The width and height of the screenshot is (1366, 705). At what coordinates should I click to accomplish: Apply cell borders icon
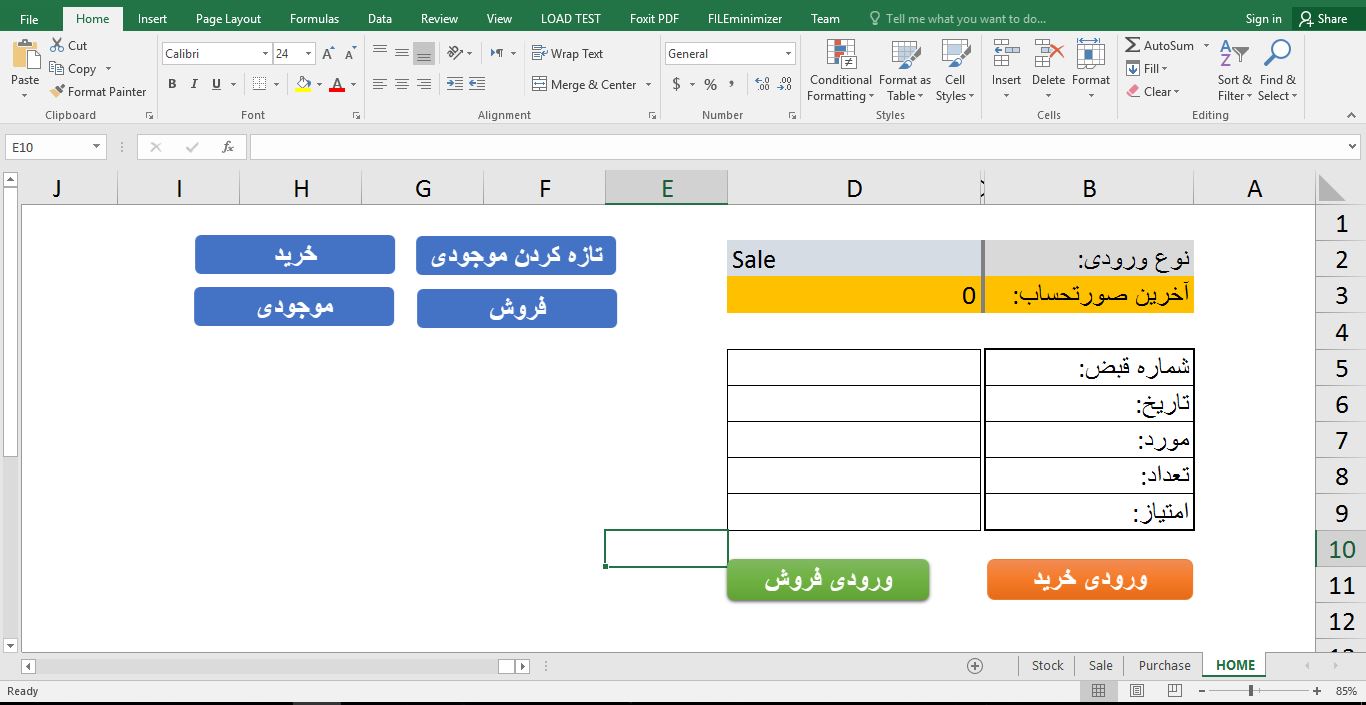pos(259,84)
